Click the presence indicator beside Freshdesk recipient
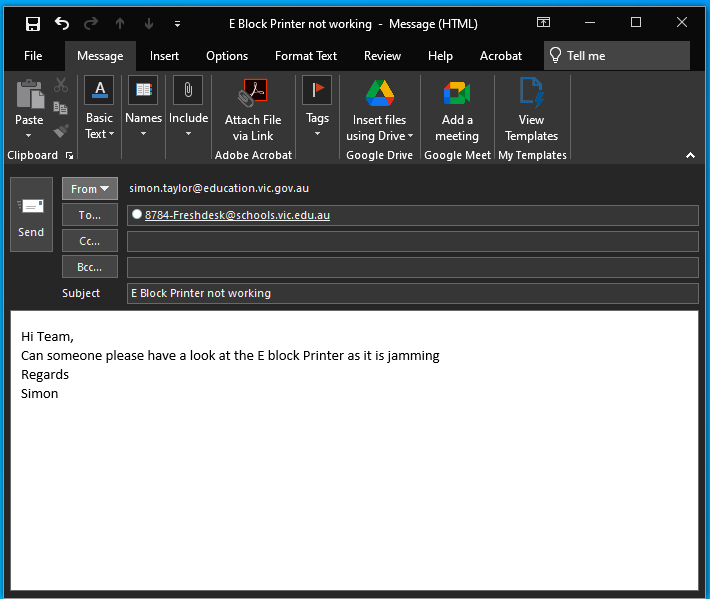 137,214
